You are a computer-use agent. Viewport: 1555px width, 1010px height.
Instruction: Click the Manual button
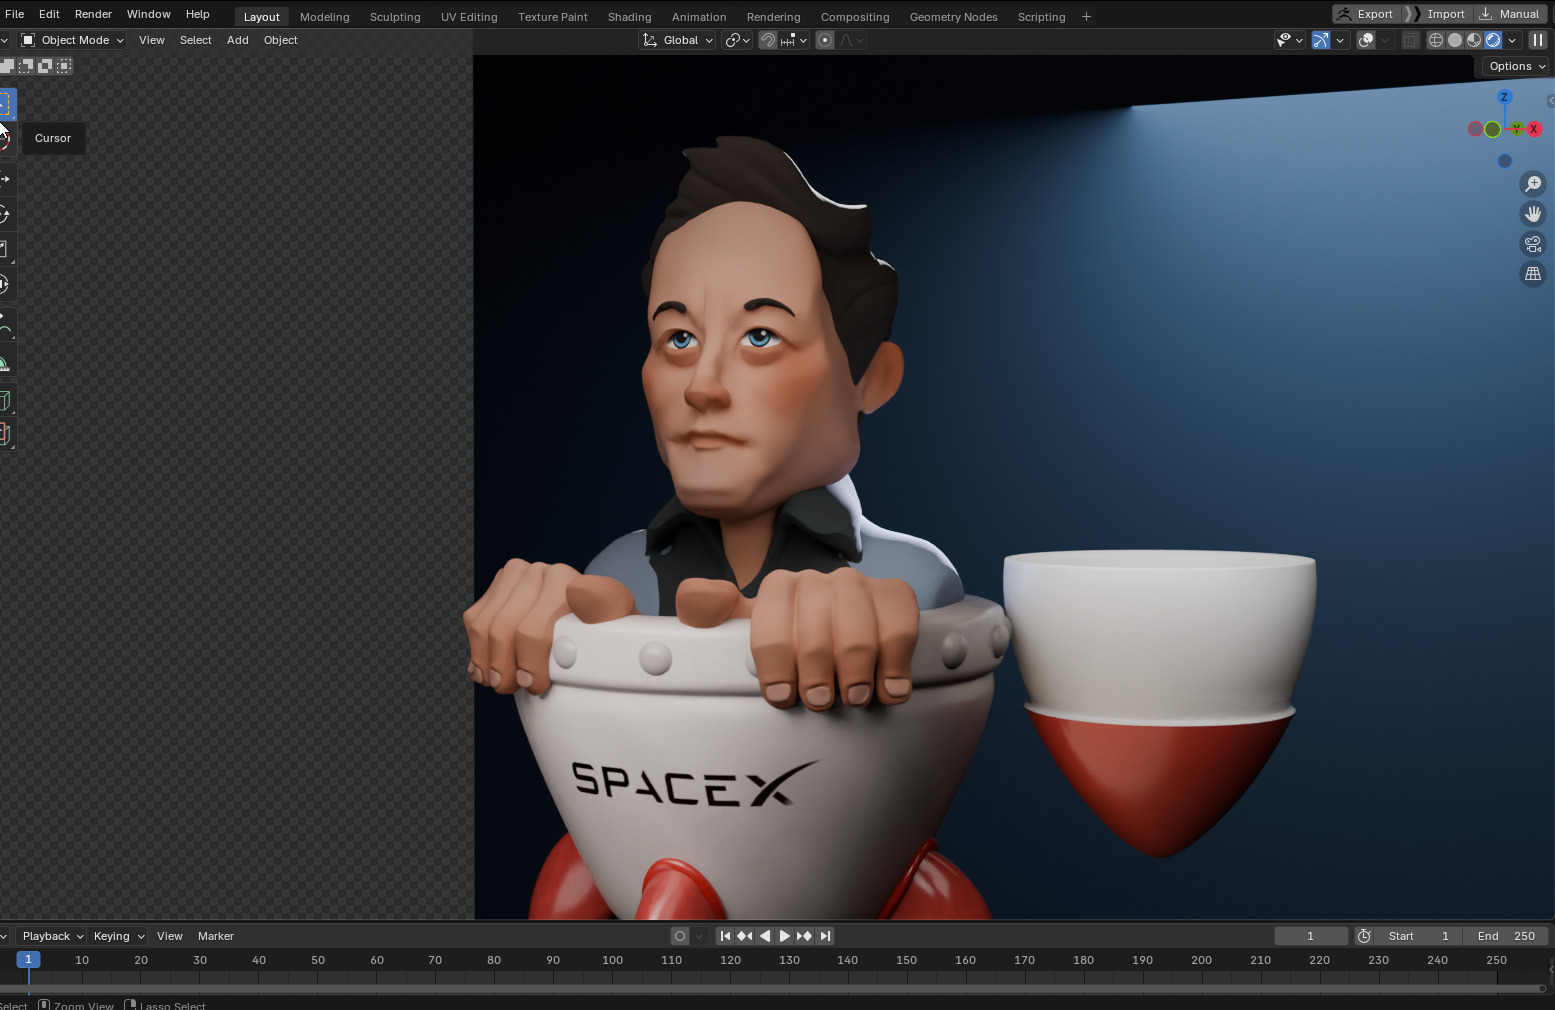[1509, 14]
